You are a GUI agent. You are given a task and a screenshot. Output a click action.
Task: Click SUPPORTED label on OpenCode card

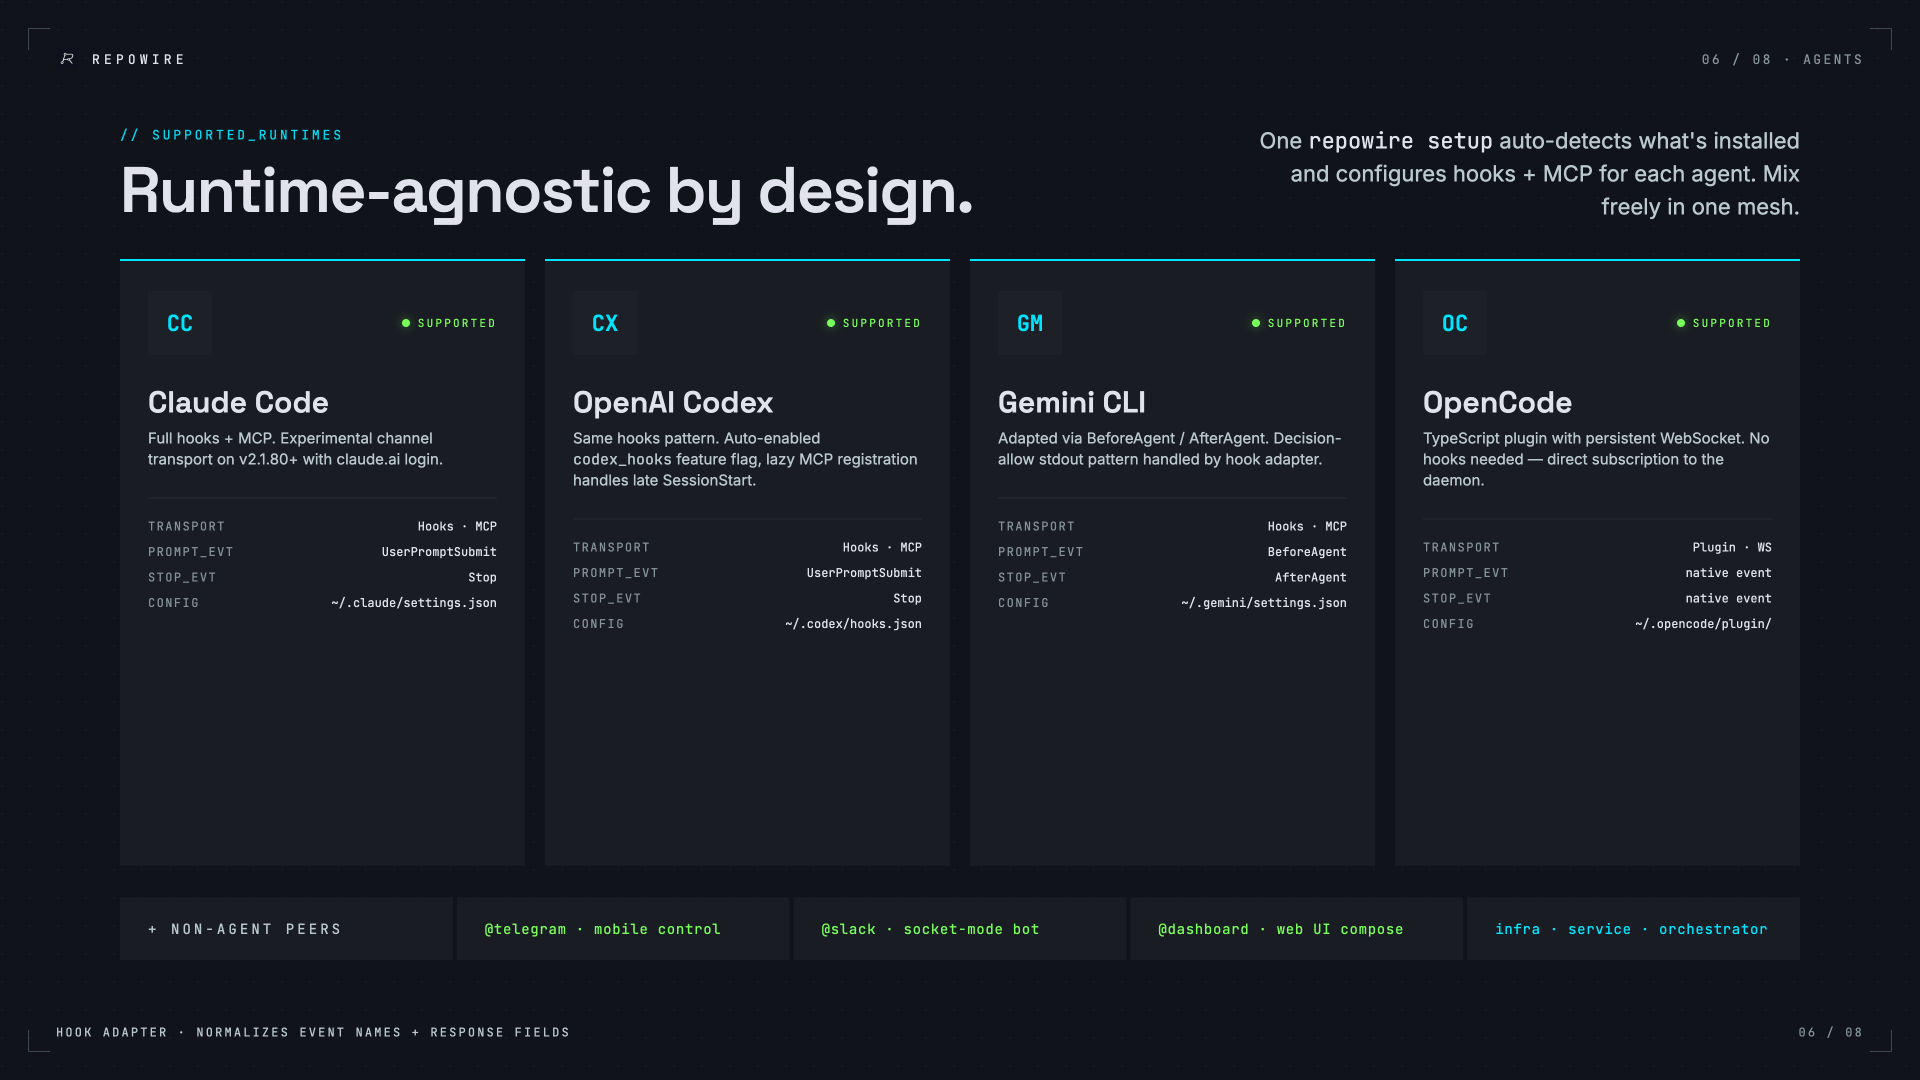click(x=1732, y=323)
